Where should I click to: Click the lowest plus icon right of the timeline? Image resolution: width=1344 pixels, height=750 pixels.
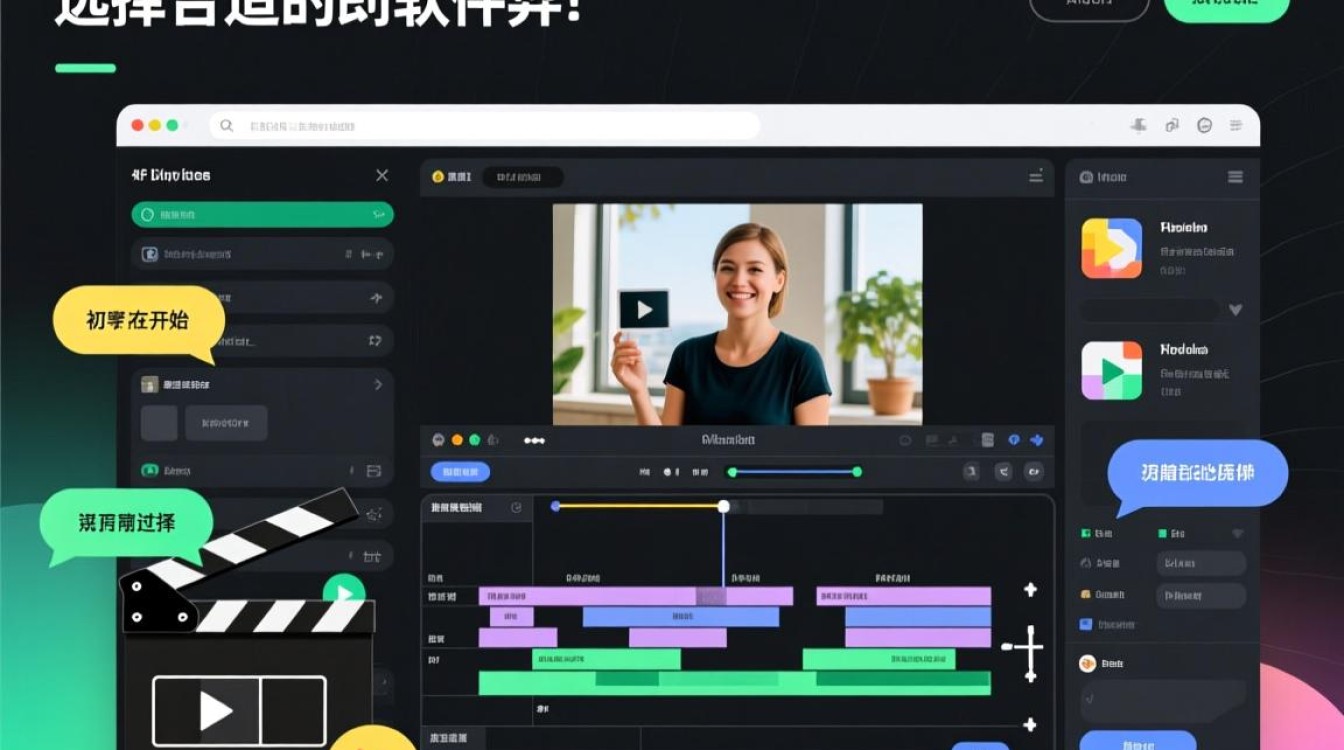click(x=1030, y=725)
